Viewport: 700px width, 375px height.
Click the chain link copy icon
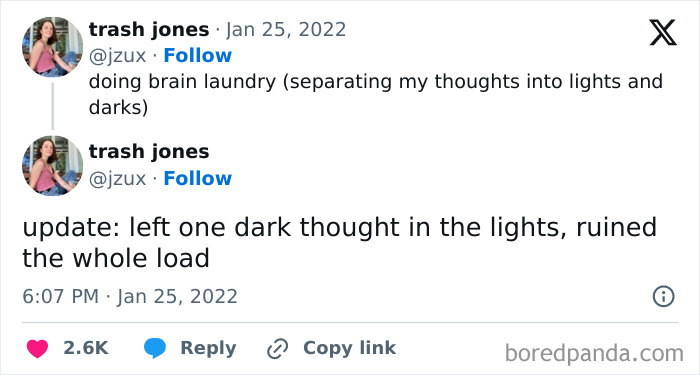click(x=277, y=349)
